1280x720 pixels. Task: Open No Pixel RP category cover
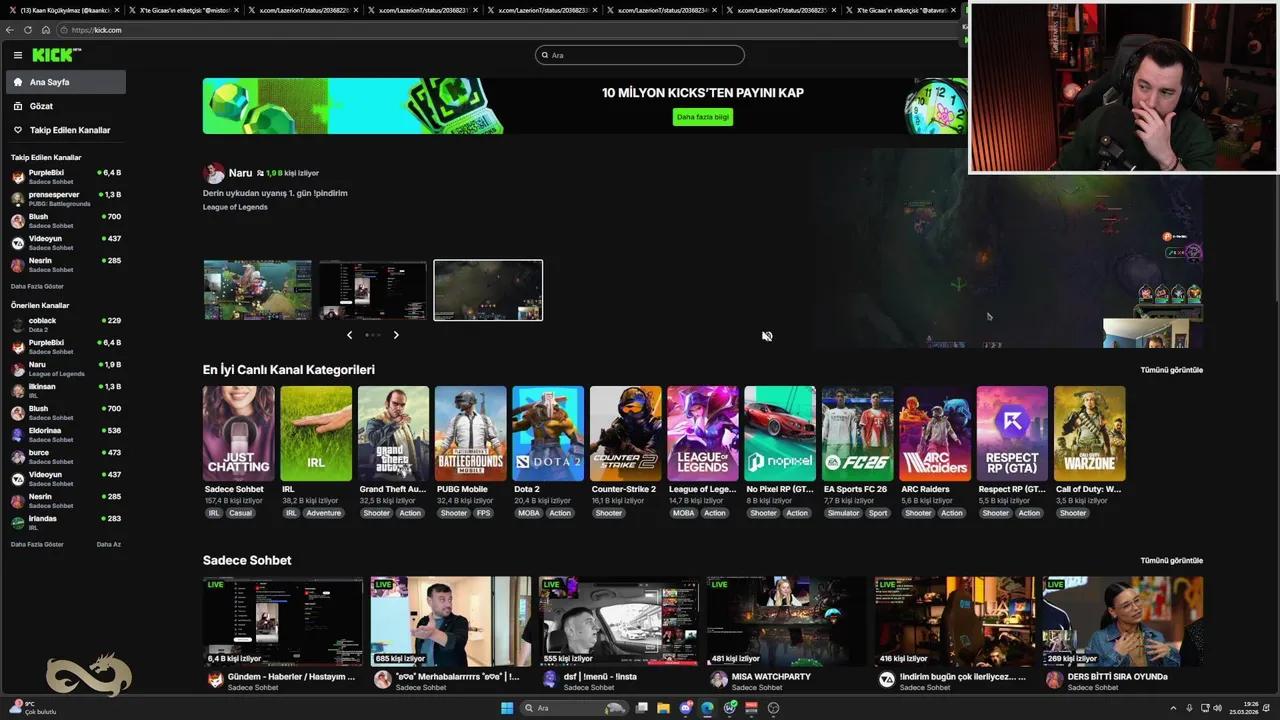click(x=780, y=433)
